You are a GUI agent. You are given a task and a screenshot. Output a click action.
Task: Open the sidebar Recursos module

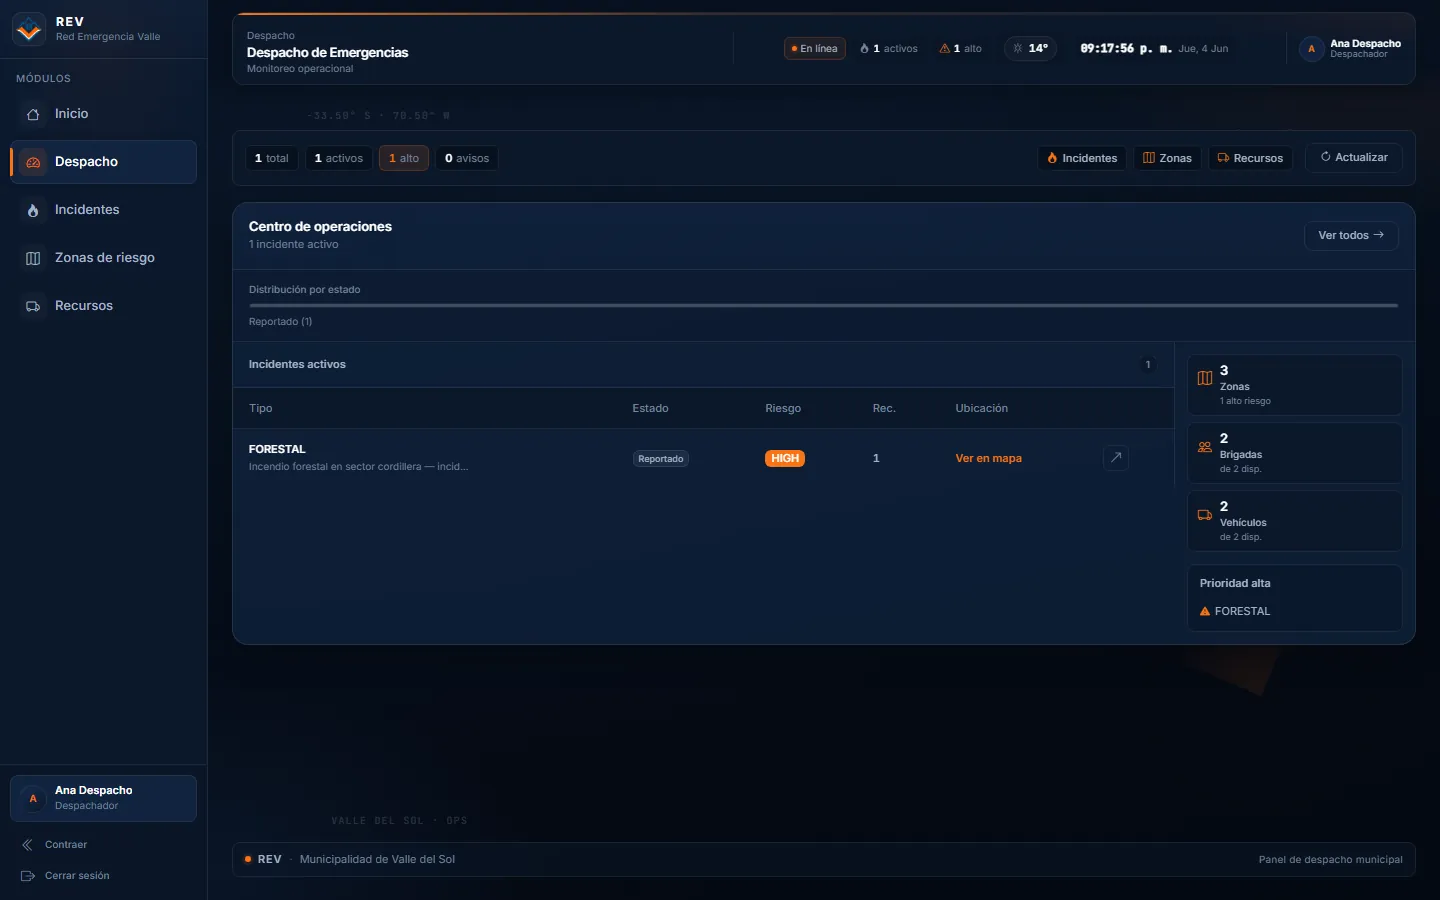tap(103, 306)
